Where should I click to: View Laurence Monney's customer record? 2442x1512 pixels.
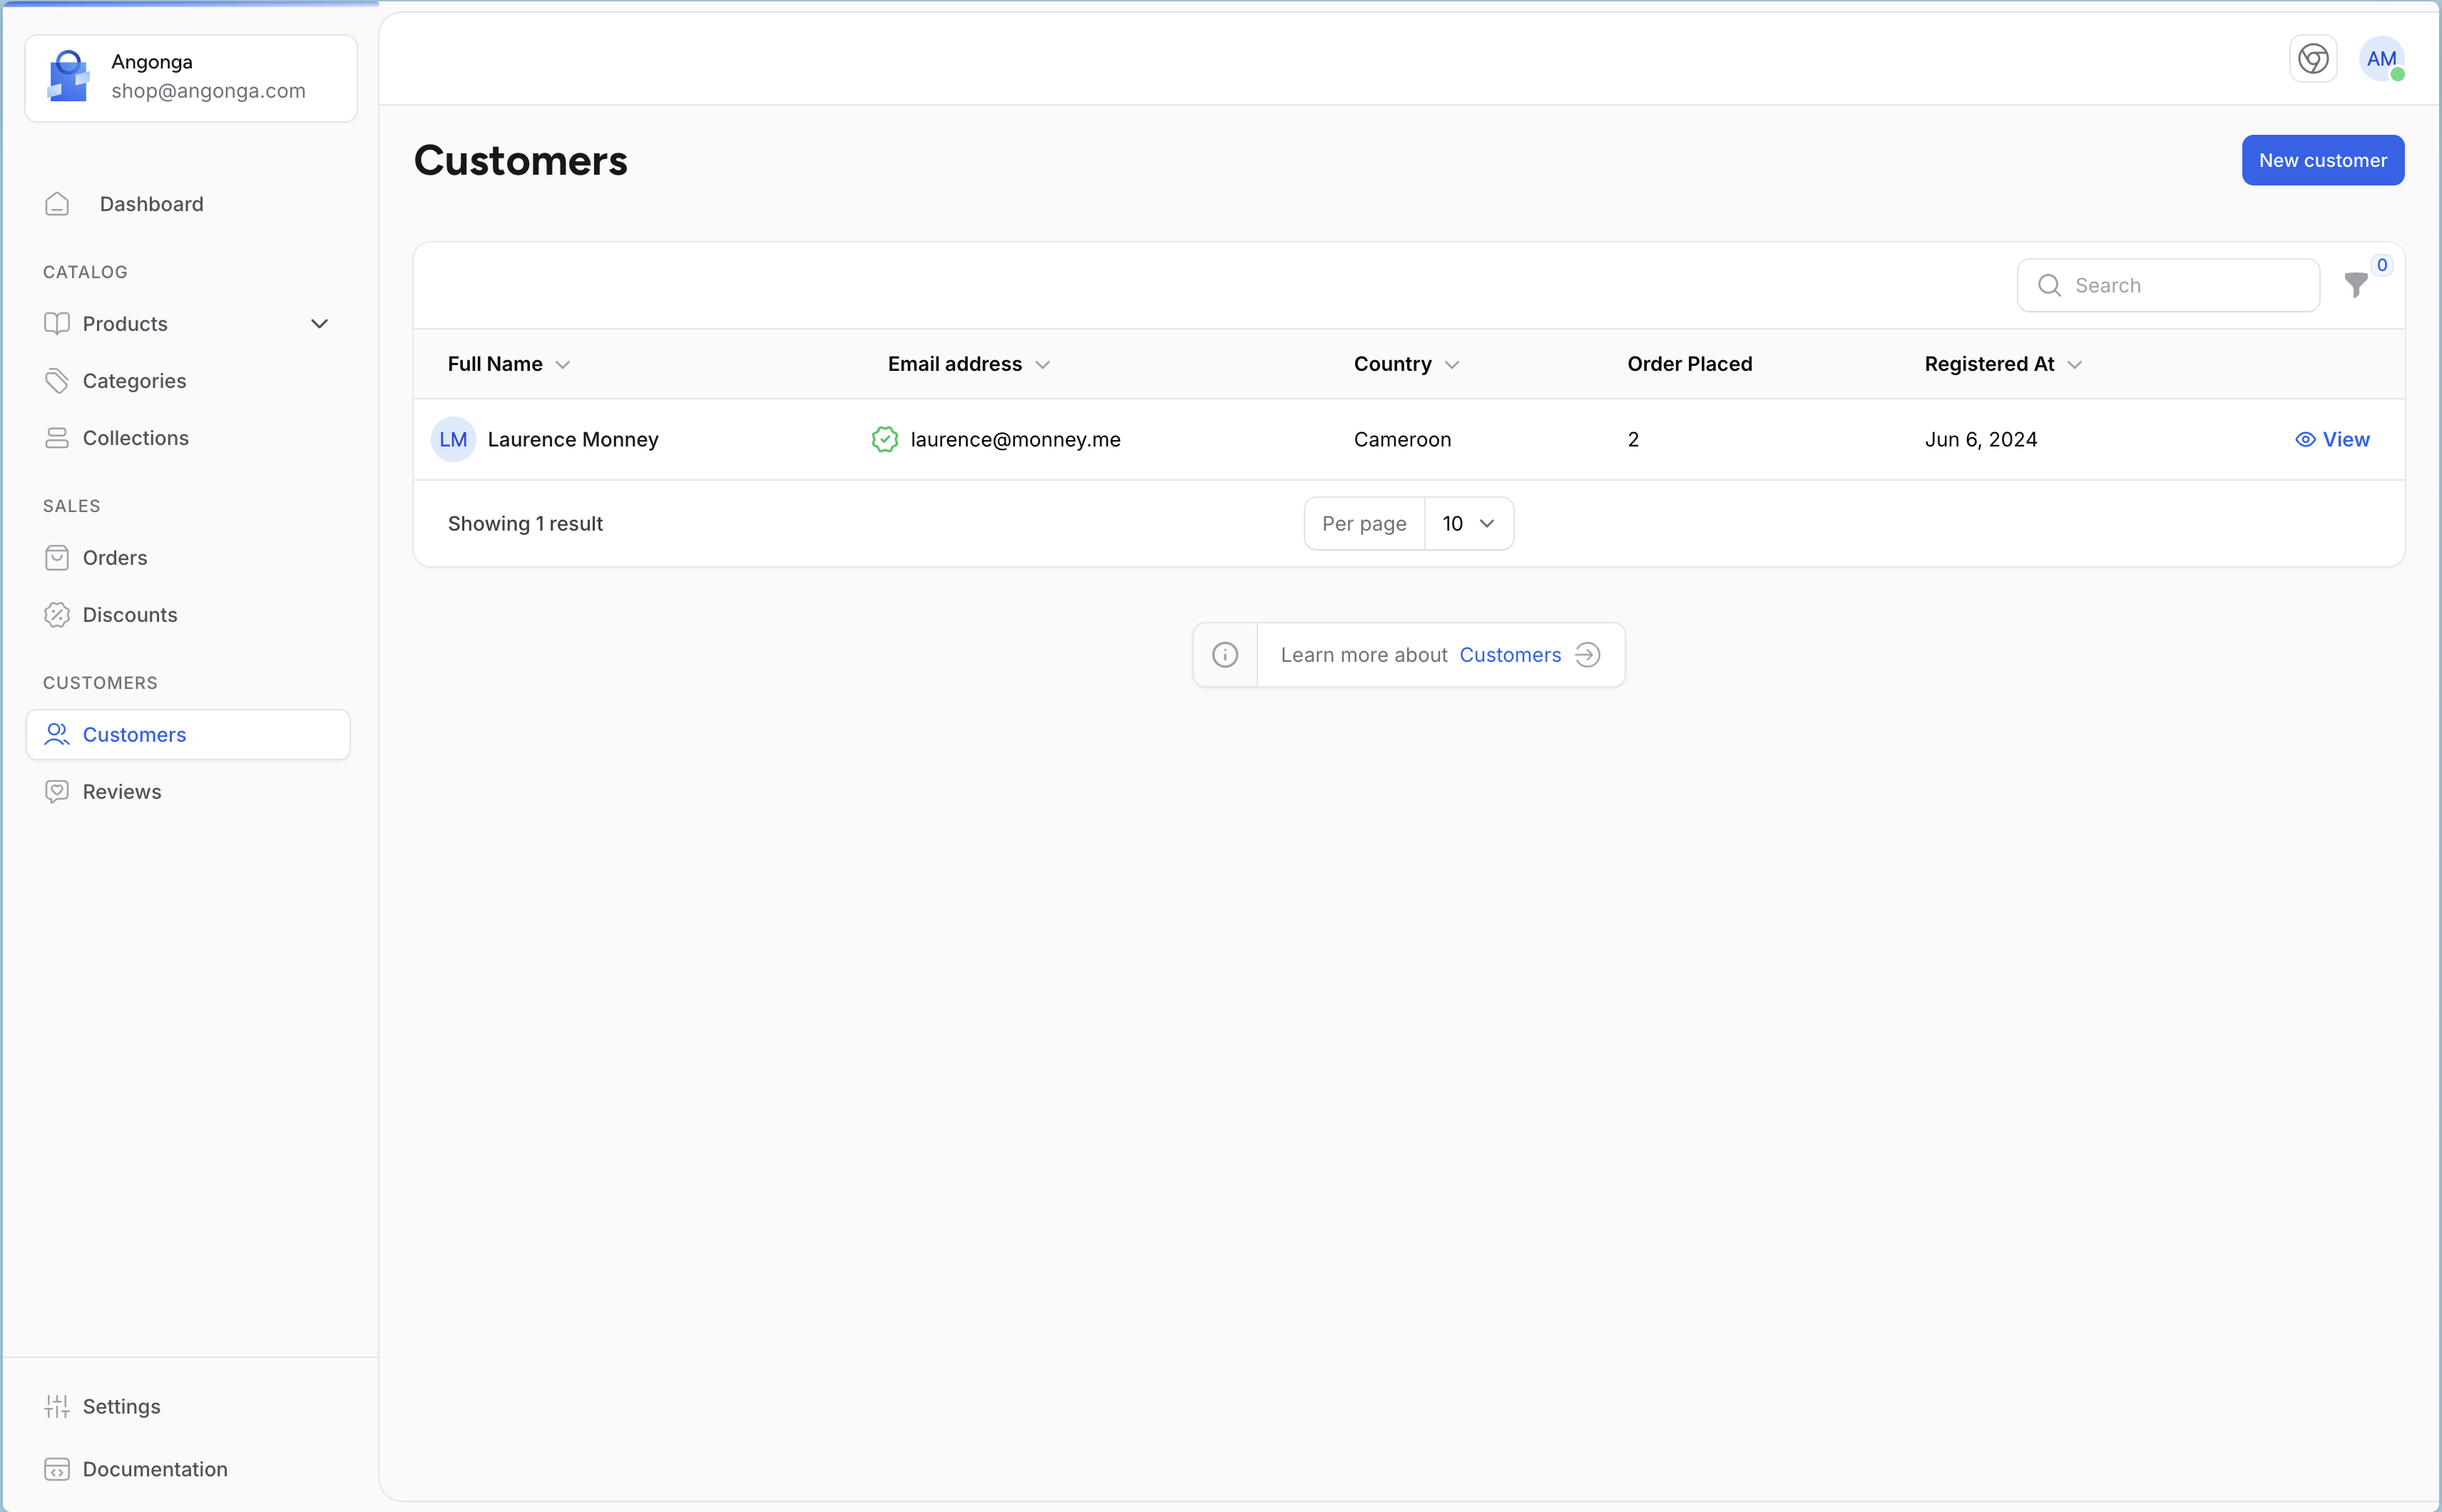click(x=2331, y=440)
